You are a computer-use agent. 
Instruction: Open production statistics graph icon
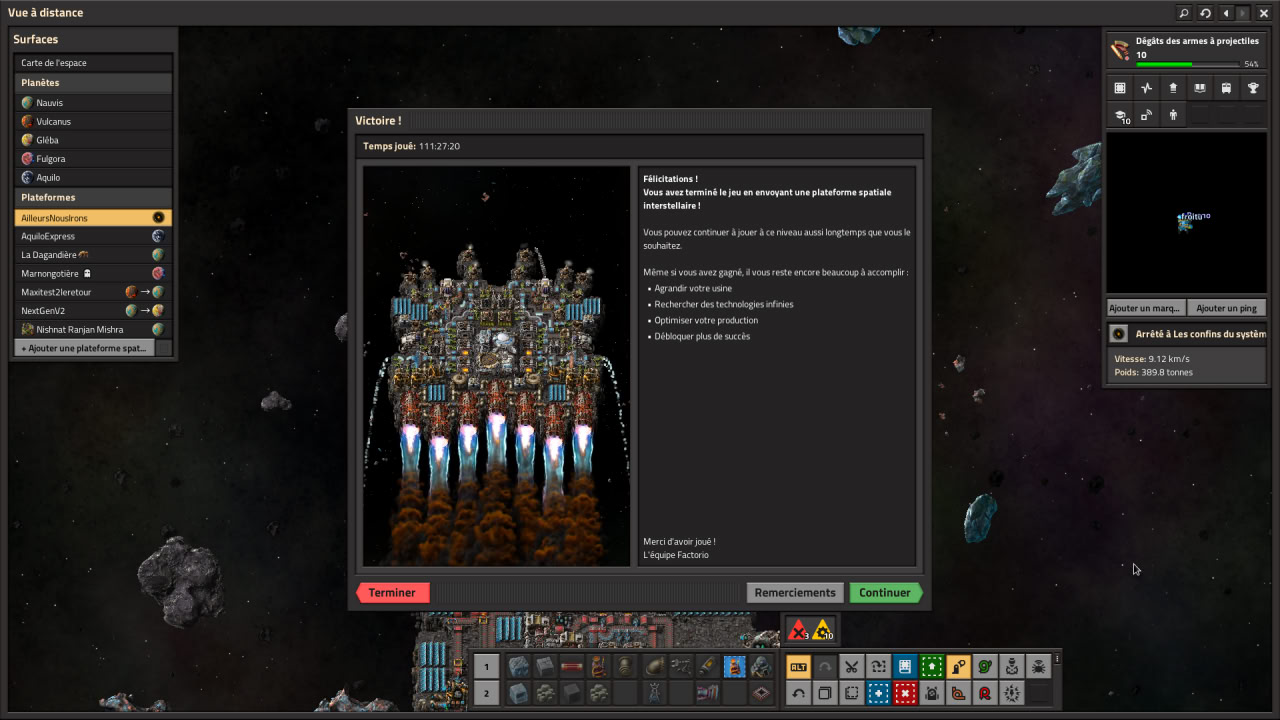tap(1146, 88)
